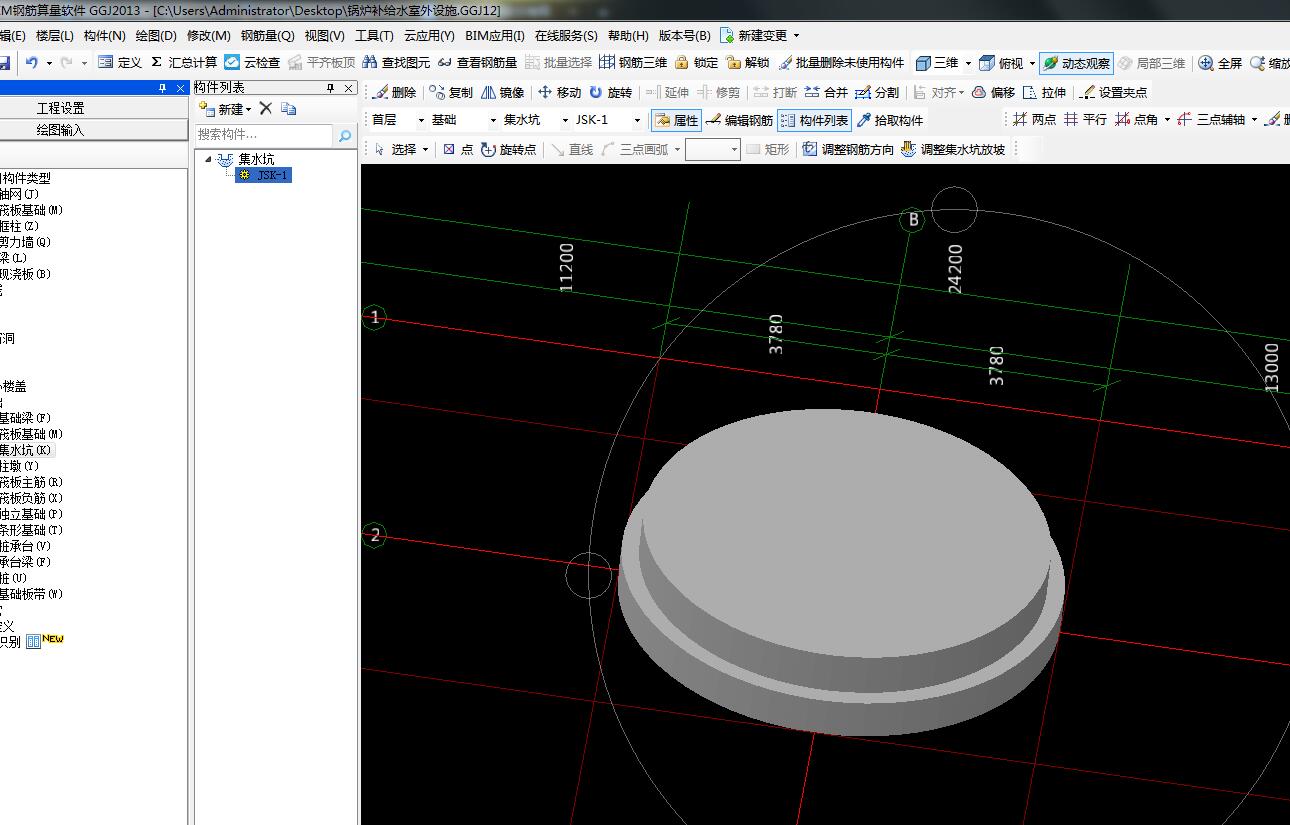The width and height of the screenshot is (1290, 825).
Task: Select the 点 point draw tool
Action: 458,149
